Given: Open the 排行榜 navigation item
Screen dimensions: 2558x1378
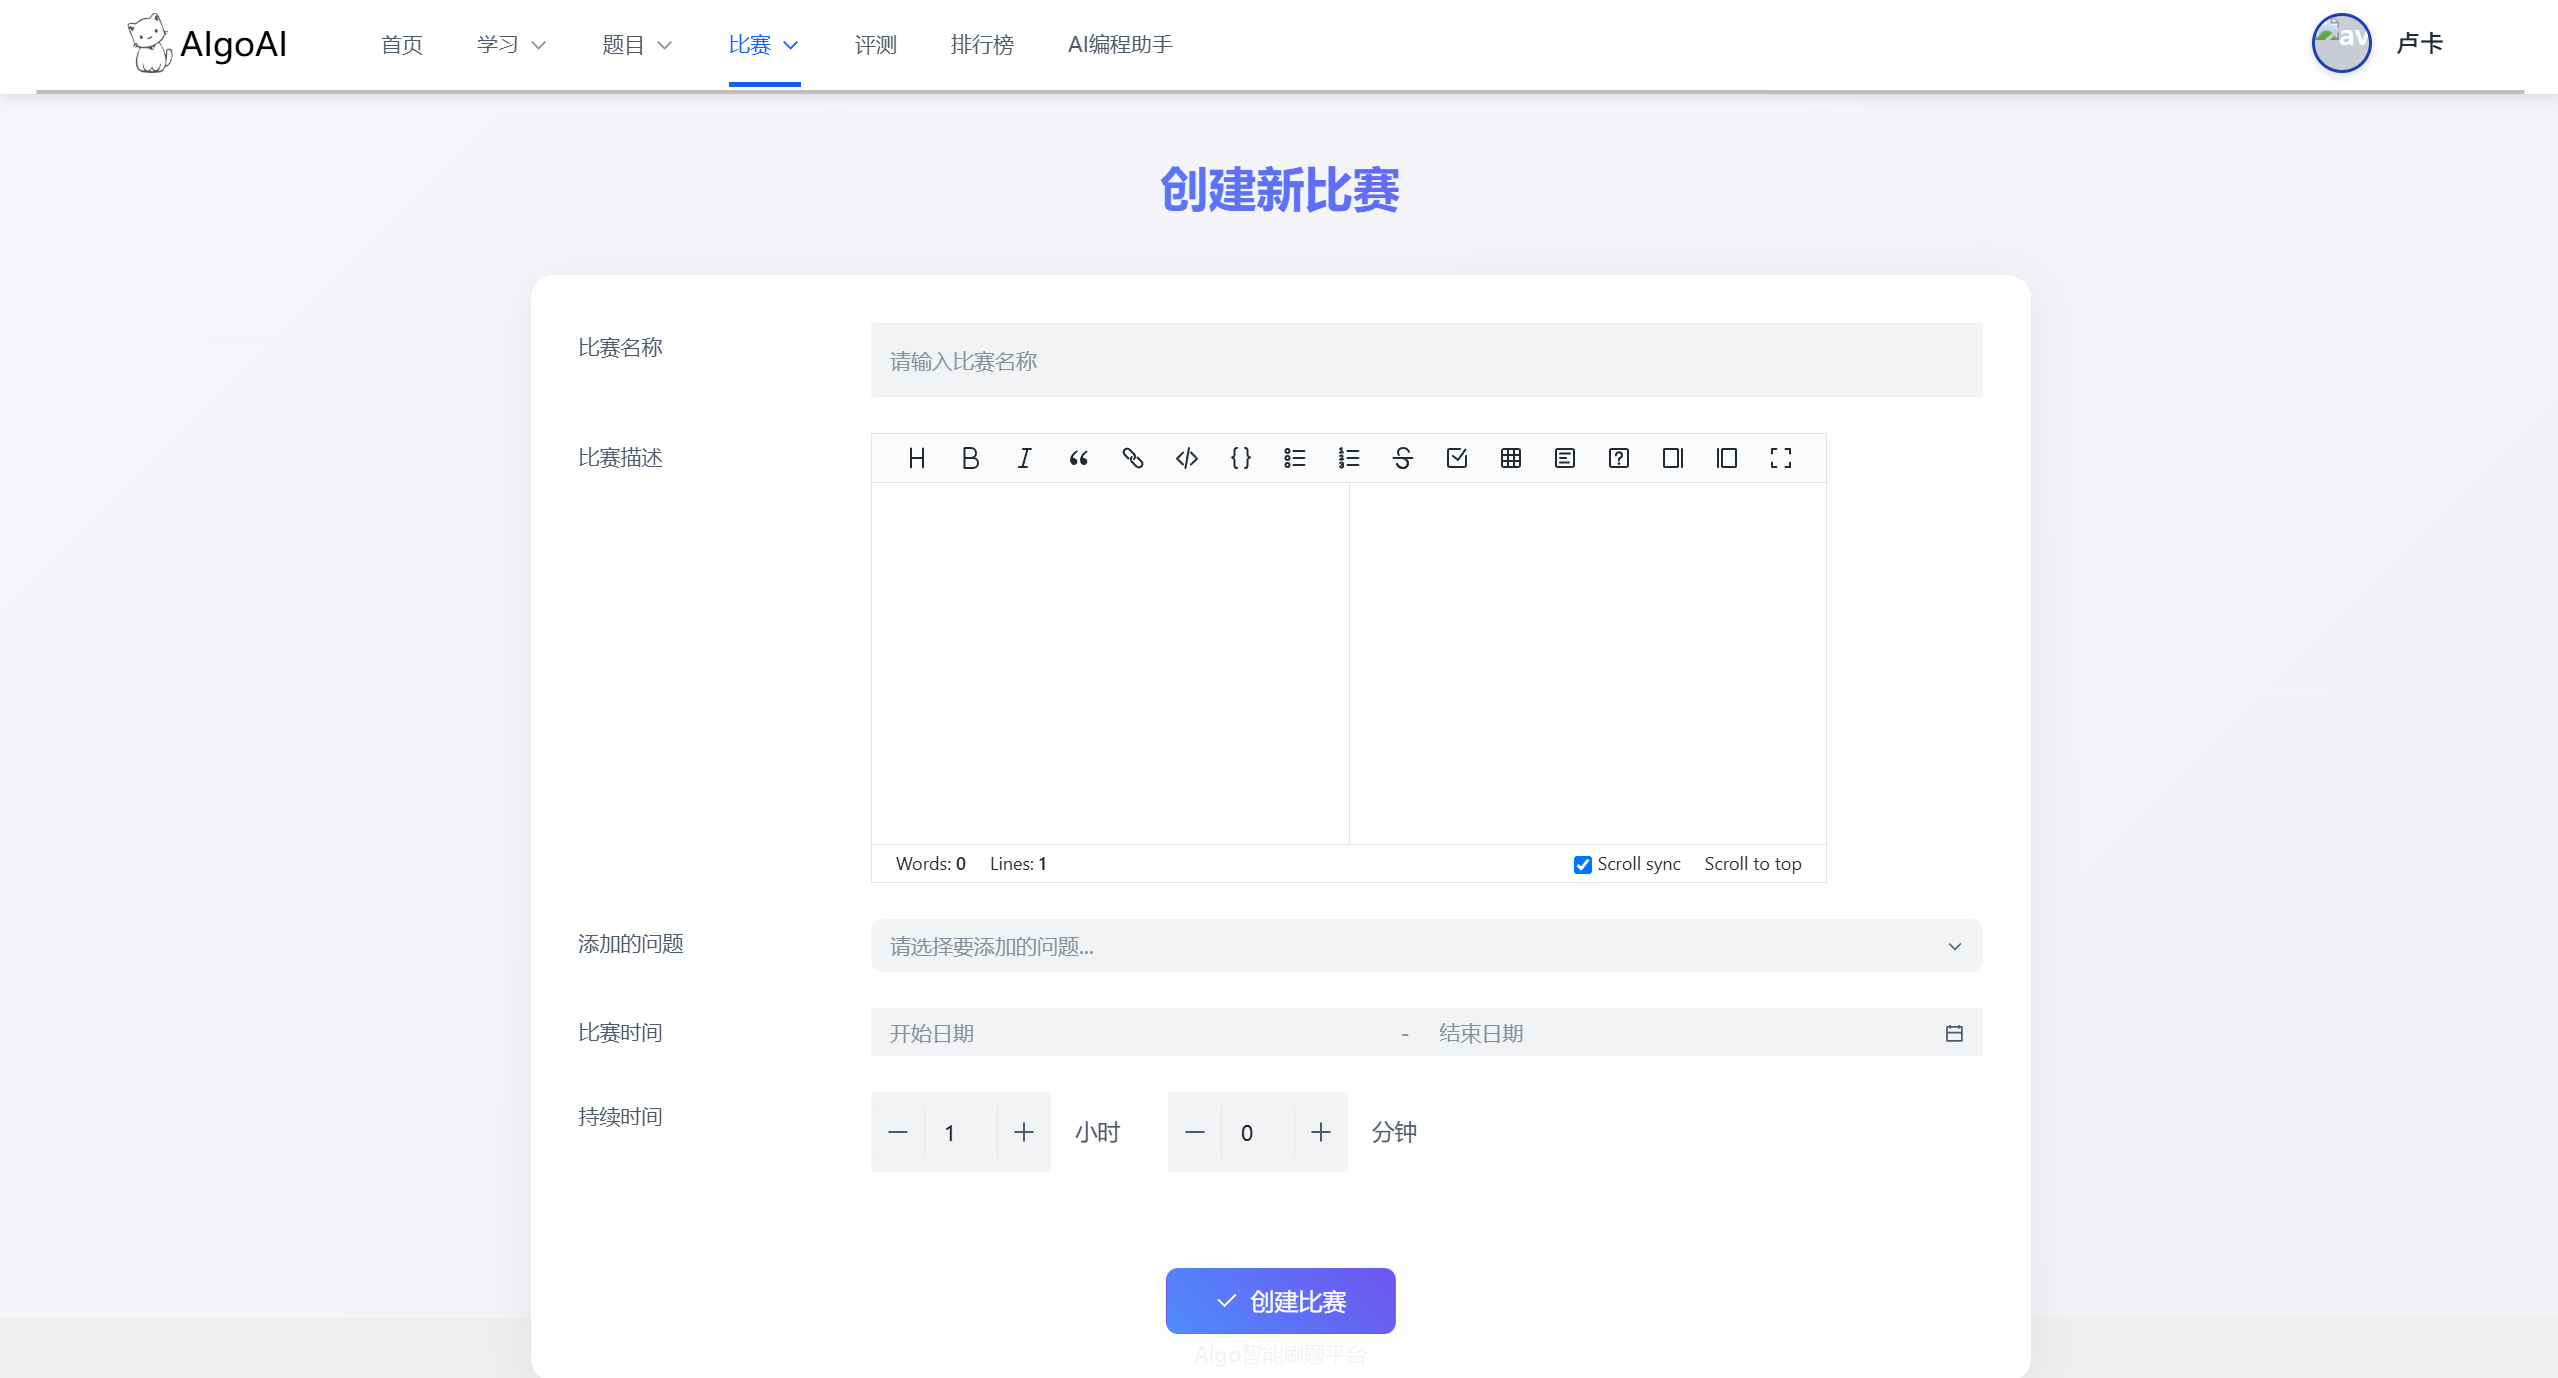Looking at the screenshot, I should (x=981, y=45).
